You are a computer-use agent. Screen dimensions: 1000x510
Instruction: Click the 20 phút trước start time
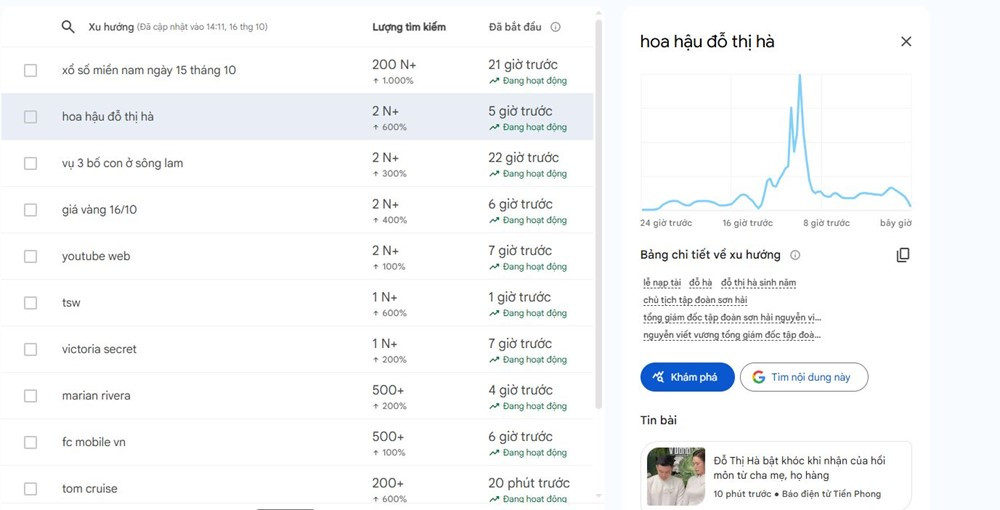coord(529,483)
